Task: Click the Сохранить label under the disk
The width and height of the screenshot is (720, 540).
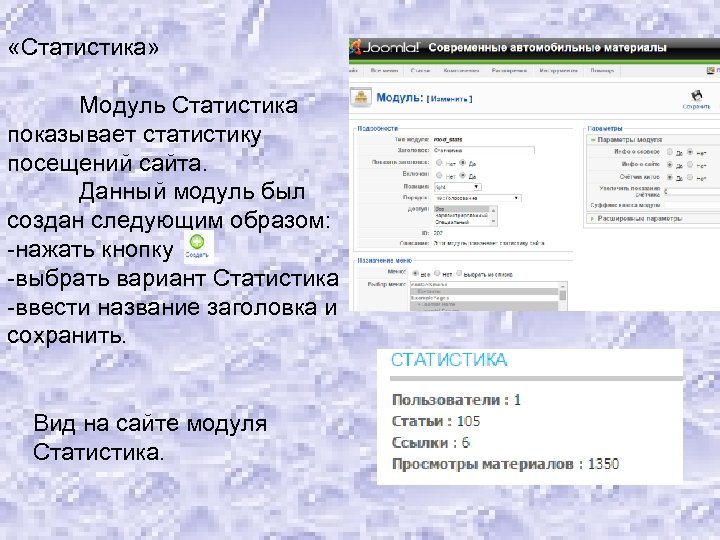Action: coord(696,107)
